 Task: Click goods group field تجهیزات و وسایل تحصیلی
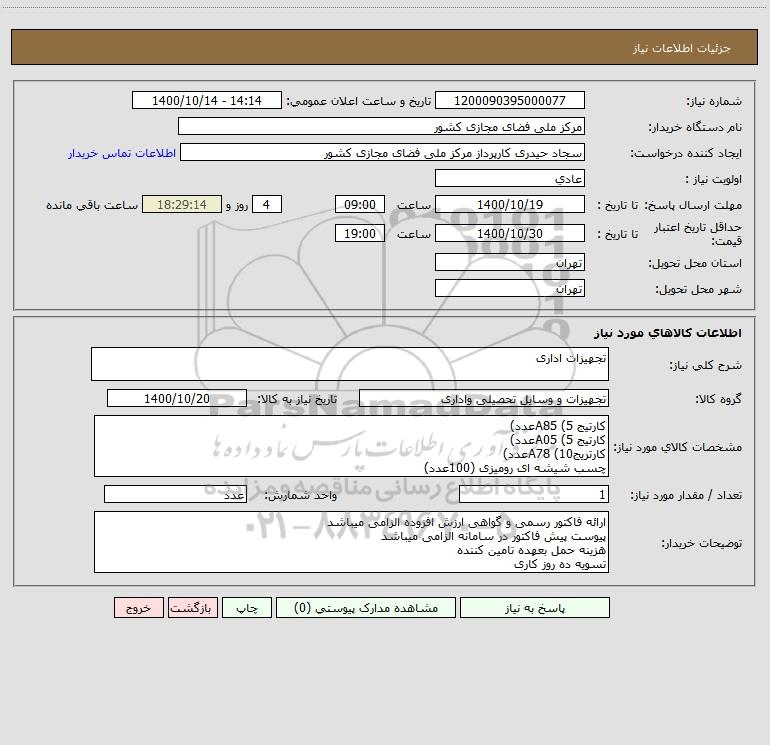click(x=484, y=398)
